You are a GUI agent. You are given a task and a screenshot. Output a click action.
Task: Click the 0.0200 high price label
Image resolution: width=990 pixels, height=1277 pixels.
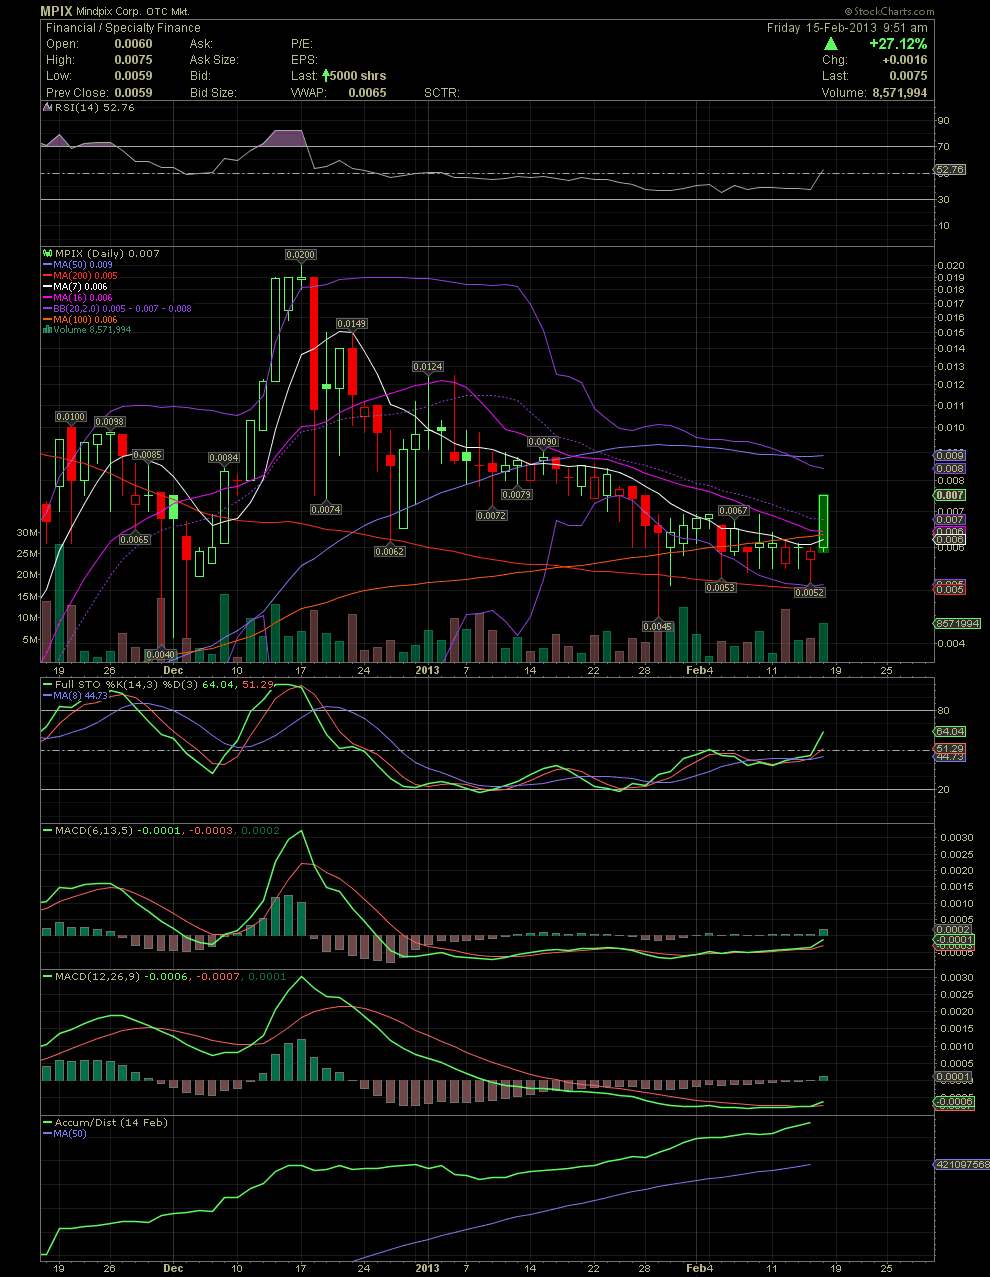(x=301, y=255)
